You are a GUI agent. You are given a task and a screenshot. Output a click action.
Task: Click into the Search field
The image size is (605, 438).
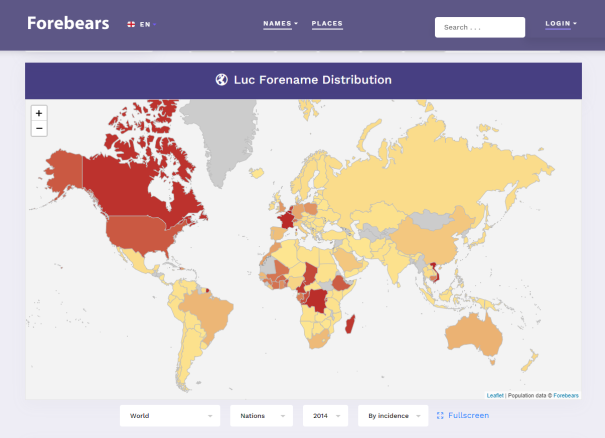(480, 27)
